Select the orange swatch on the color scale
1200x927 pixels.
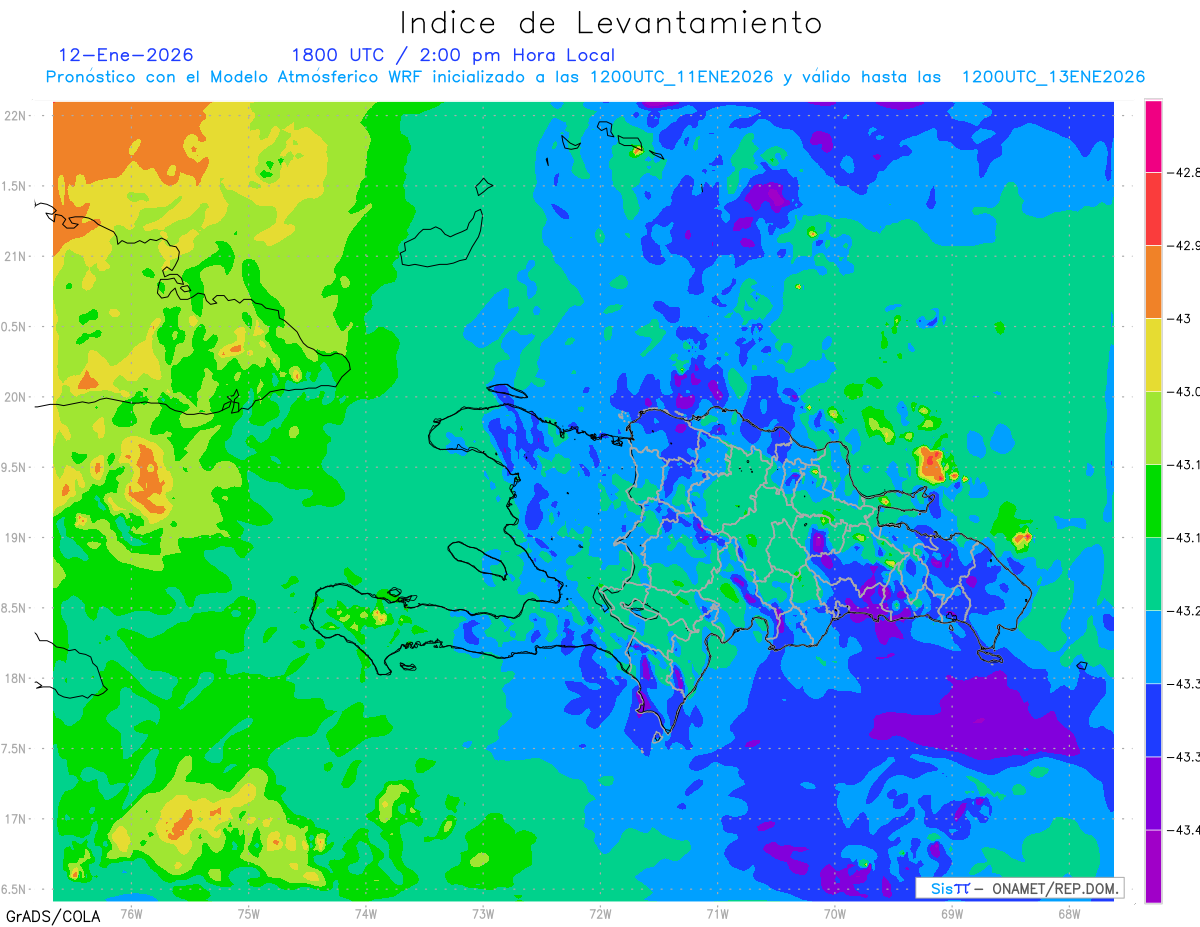pos(1153,281)
